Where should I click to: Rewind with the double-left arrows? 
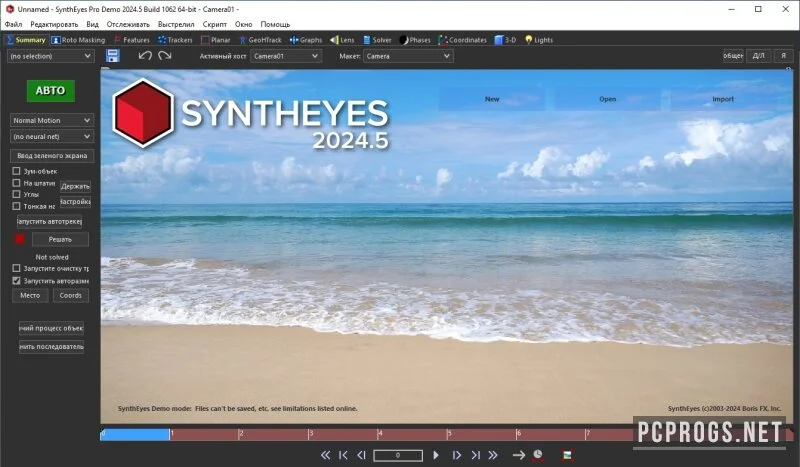[325, 455]
